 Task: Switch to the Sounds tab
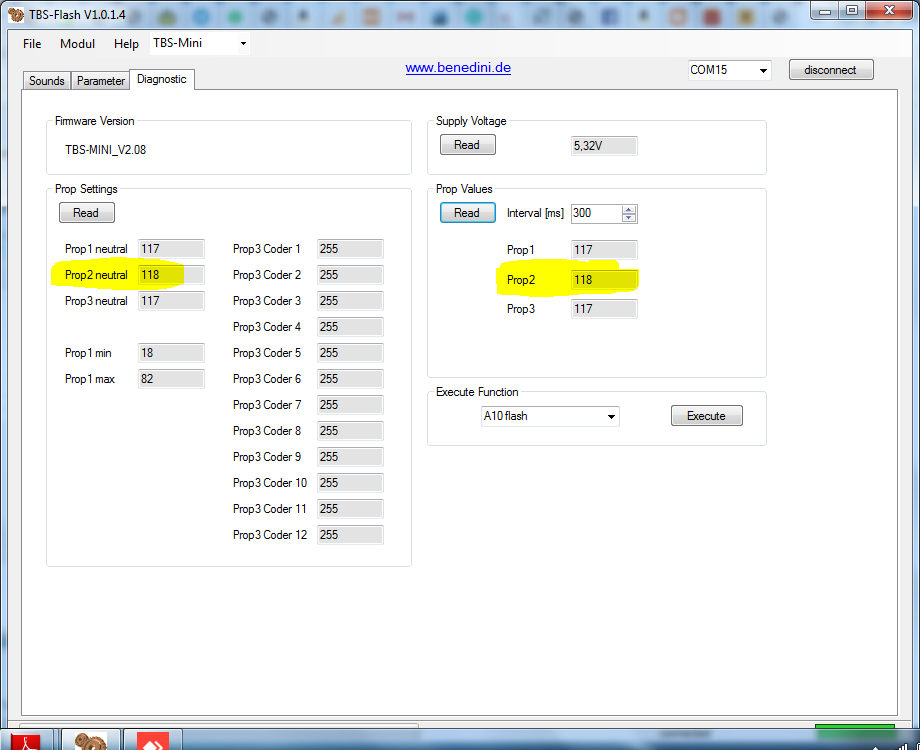47,81
